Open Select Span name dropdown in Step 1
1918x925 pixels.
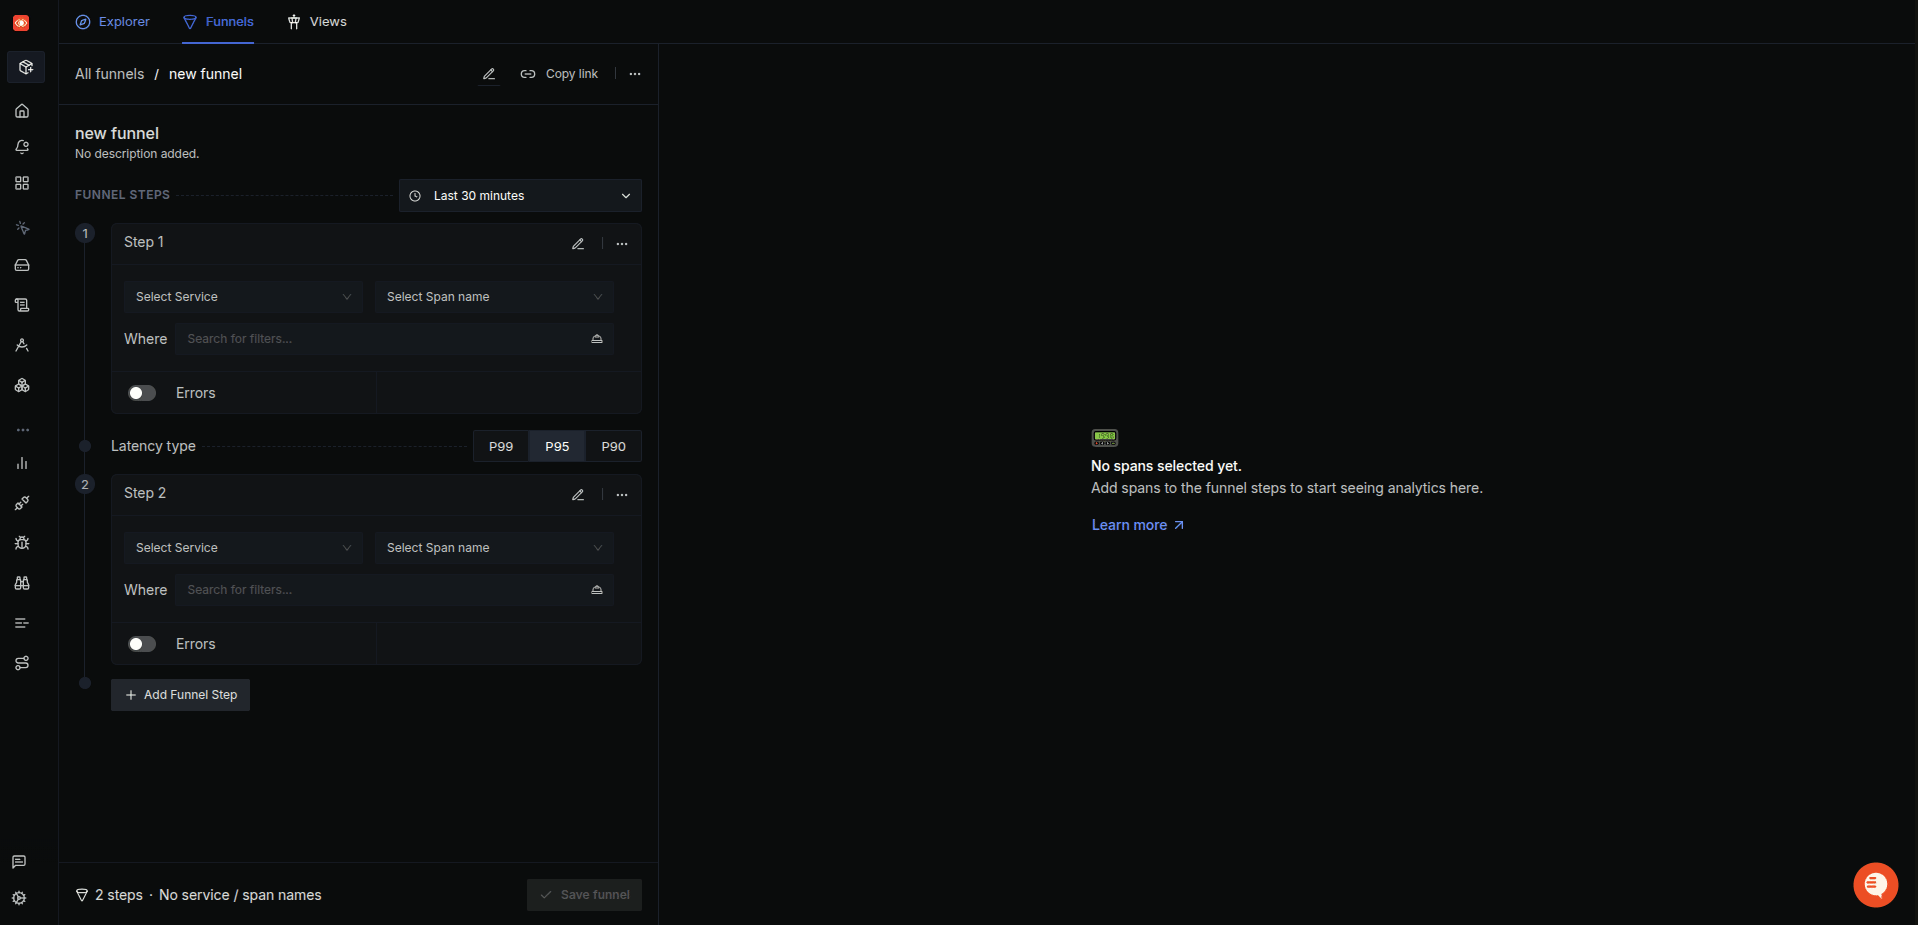pos(494,297)
